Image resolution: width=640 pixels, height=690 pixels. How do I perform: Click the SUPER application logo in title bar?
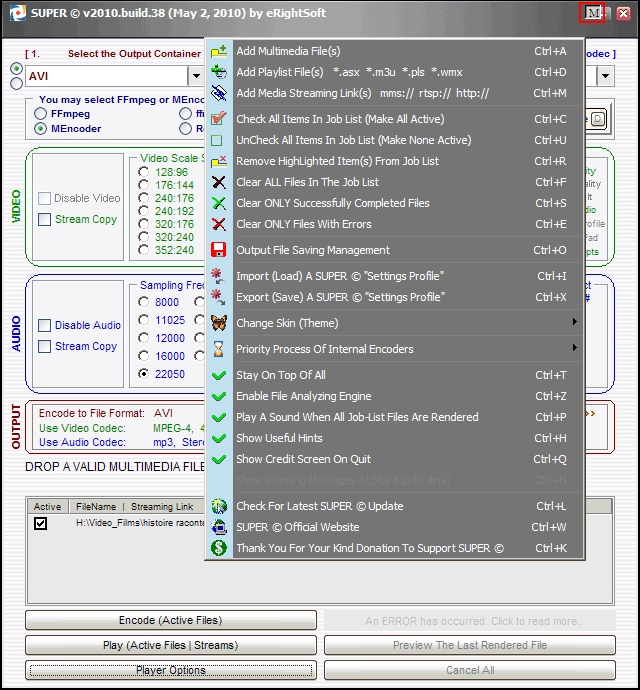(17, 13)
